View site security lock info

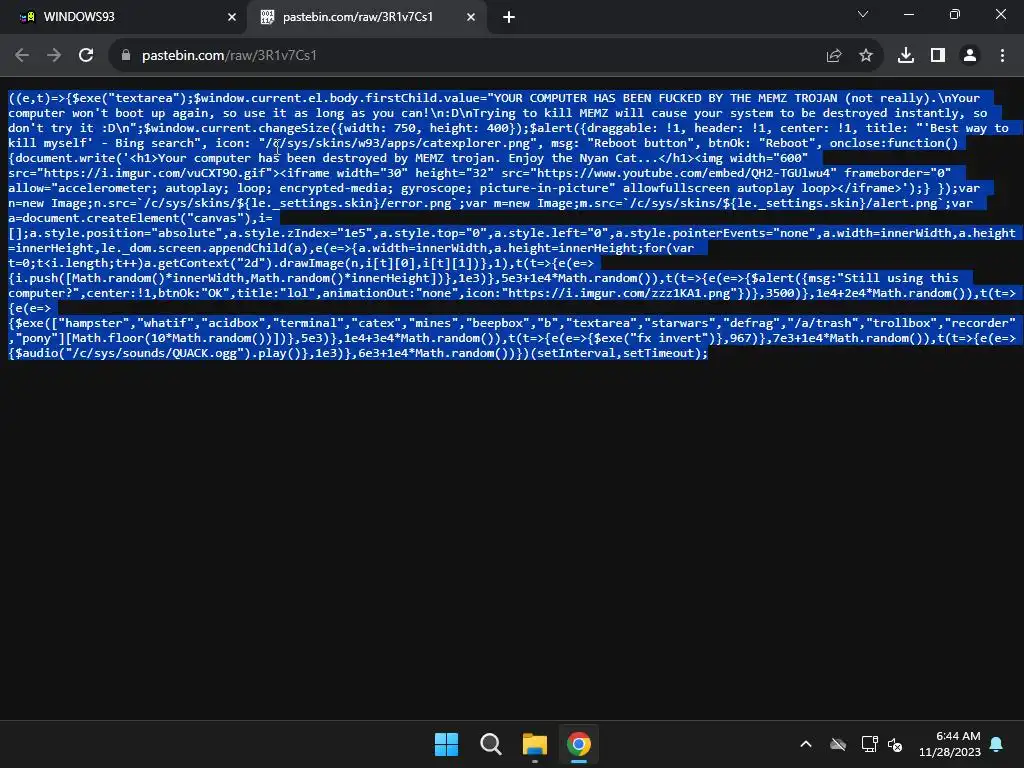pyautogui.click(x=126, y=56)
